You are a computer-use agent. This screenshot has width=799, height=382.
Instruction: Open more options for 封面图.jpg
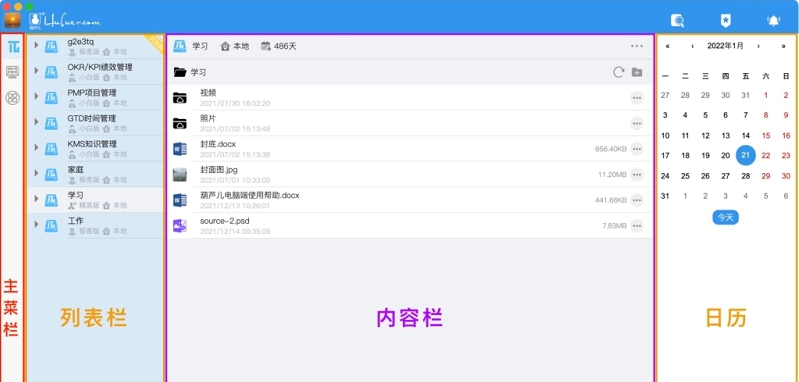click(636, 175)
